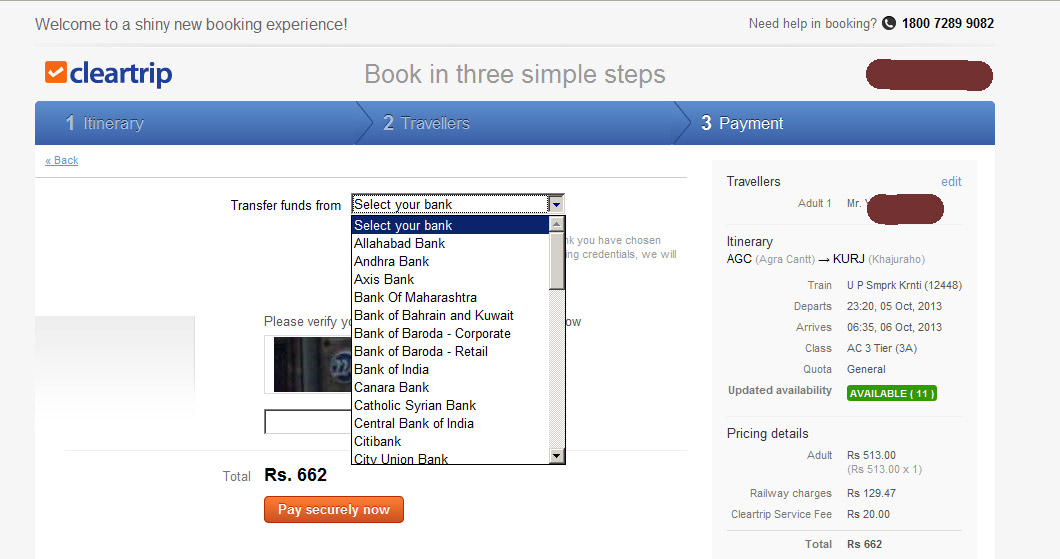Click the captcha verification image

click(x=311, y=364)
